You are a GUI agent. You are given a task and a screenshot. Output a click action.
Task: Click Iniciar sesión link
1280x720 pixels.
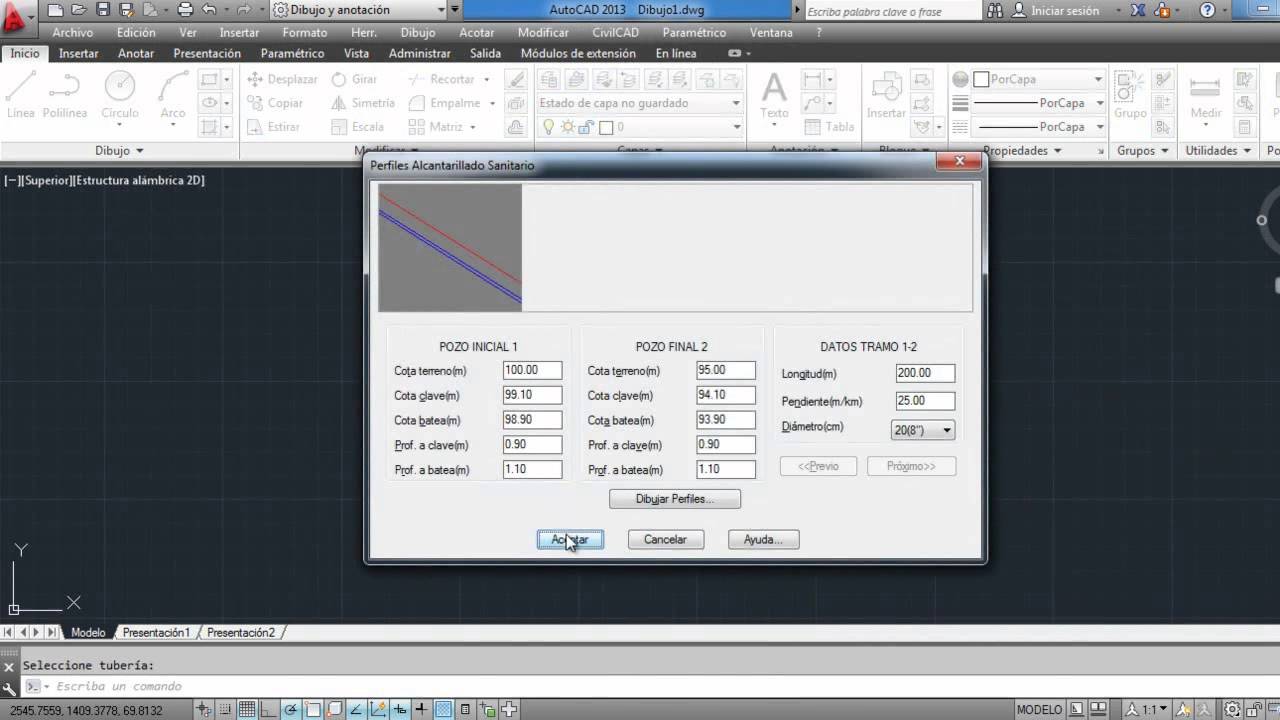click(x=1065, y=10)
